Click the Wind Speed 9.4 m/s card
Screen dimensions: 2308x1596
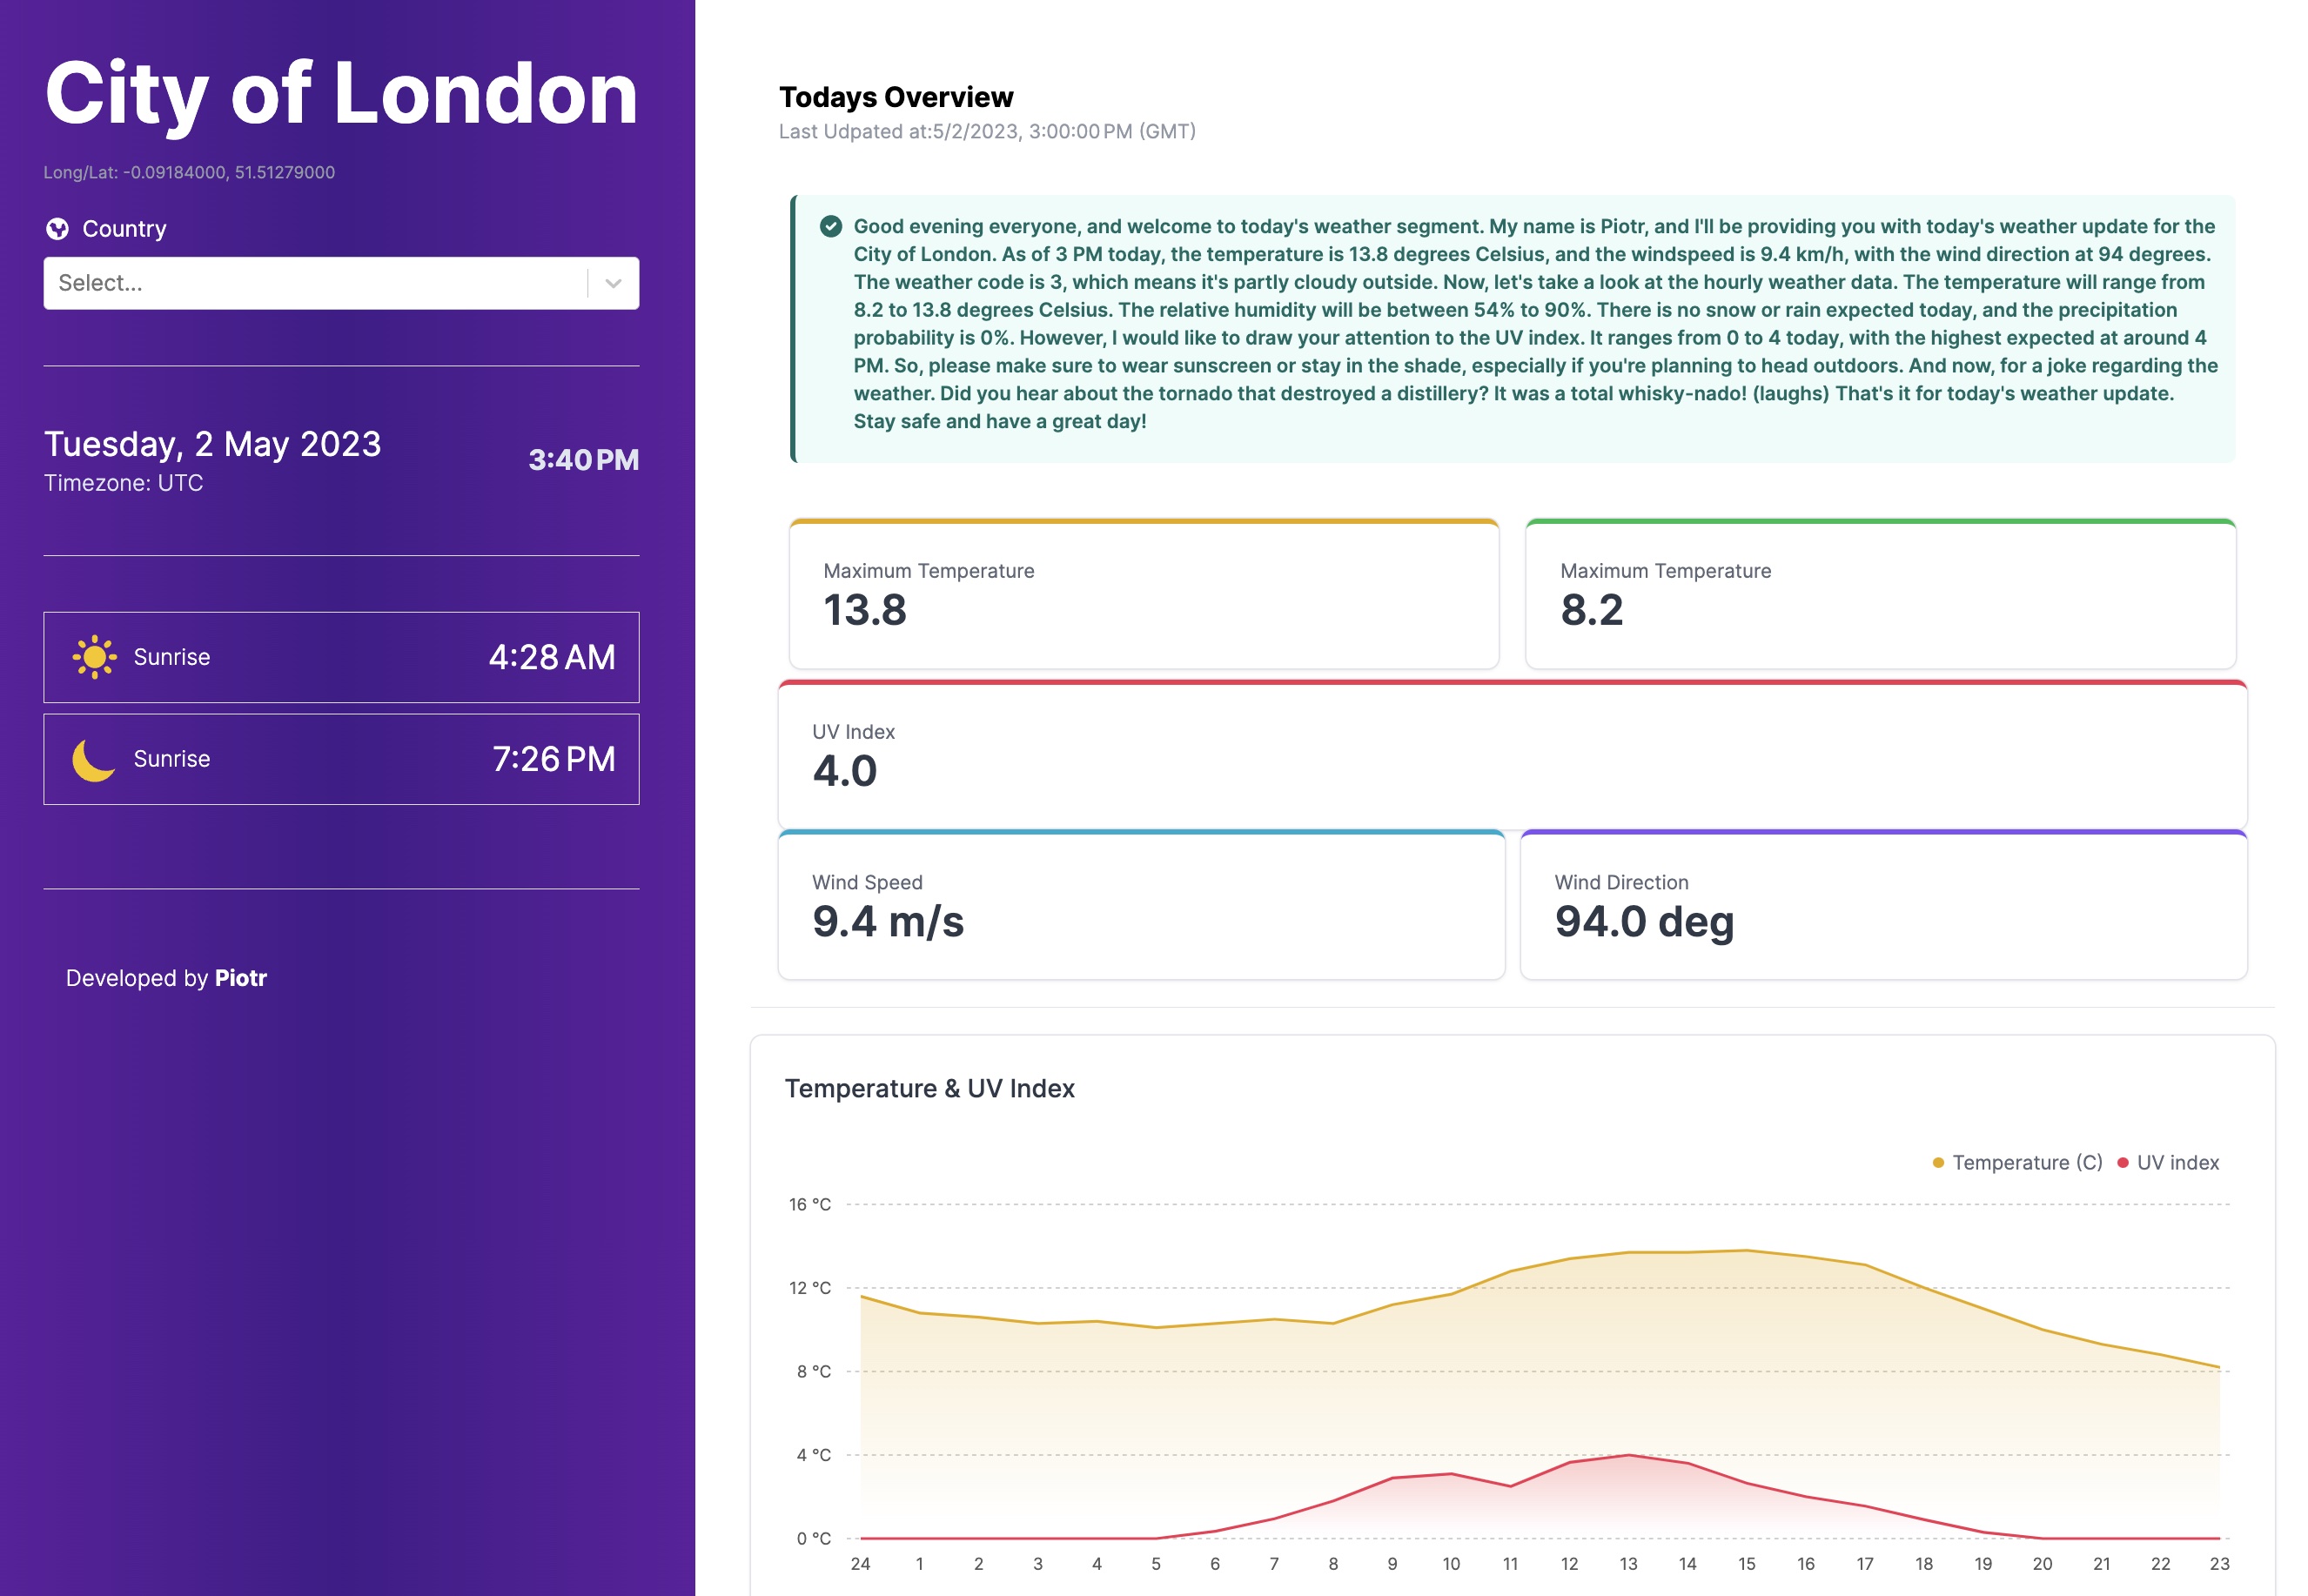tap(1141, 906)
